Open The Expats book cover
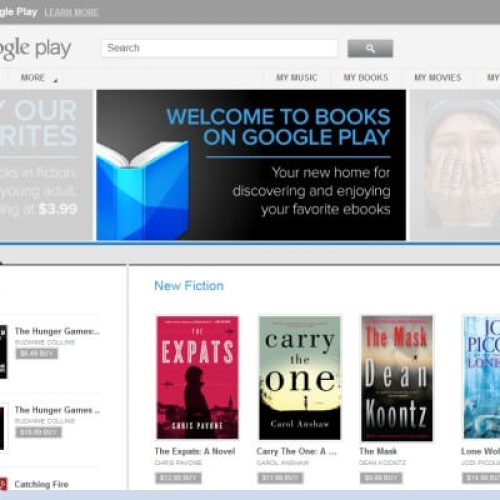Image resolution: width=500 pixels, height=500 pixels. click(197, 378)
